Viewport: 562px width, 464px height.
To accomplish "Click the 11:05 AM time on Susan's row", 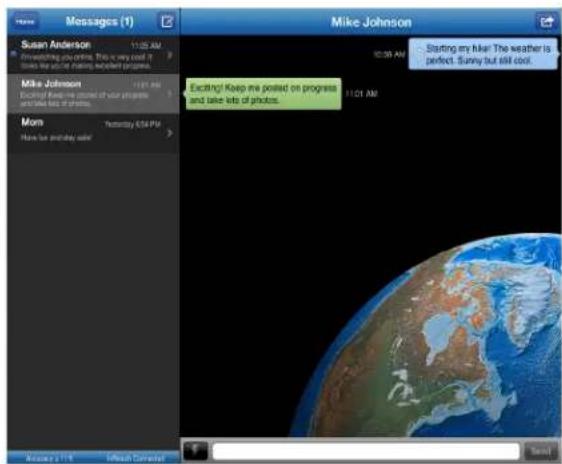I will tap(146, 46).
